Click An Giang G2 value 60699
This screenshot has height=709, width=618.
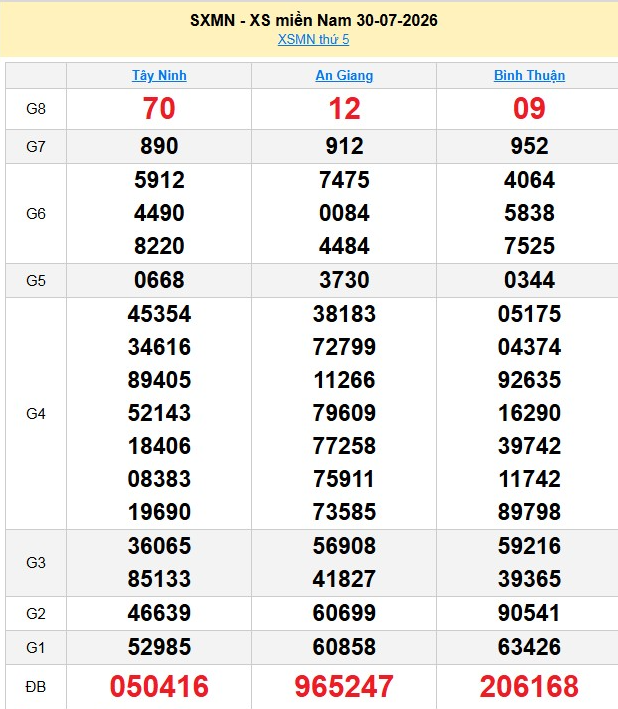(x=344, y=613)
